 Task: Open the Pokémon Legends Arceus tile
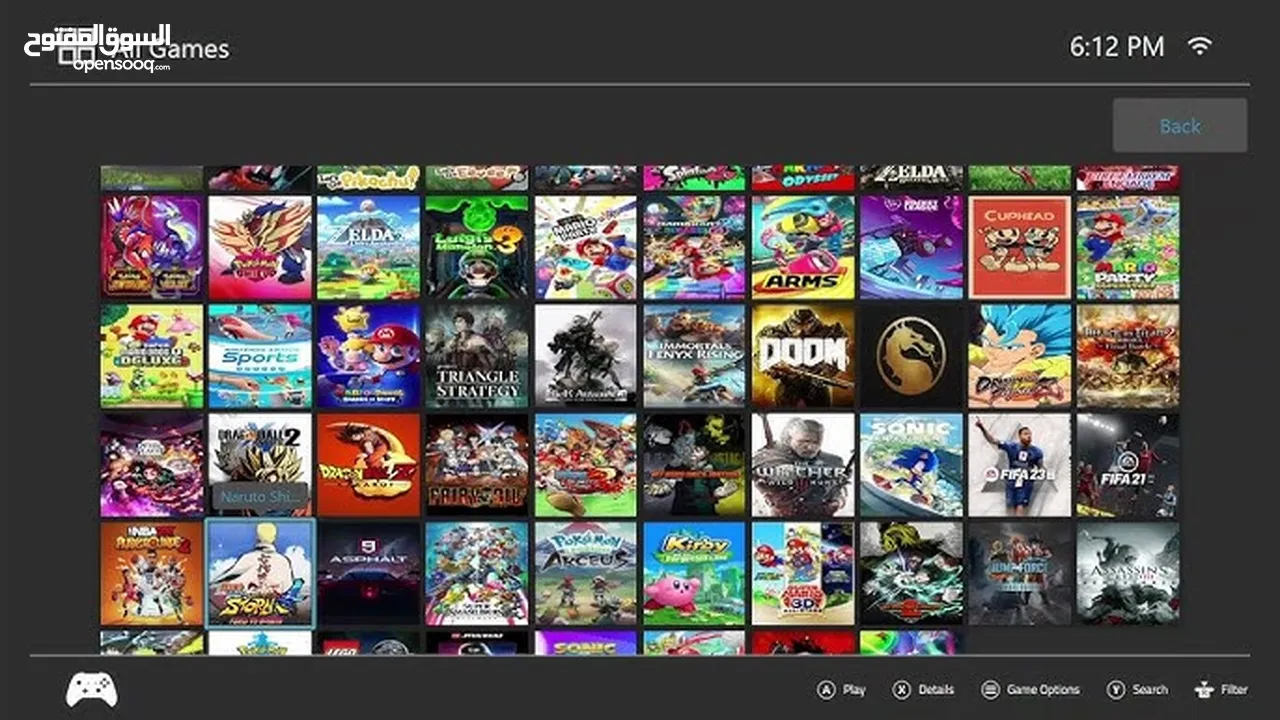[585, 574]
